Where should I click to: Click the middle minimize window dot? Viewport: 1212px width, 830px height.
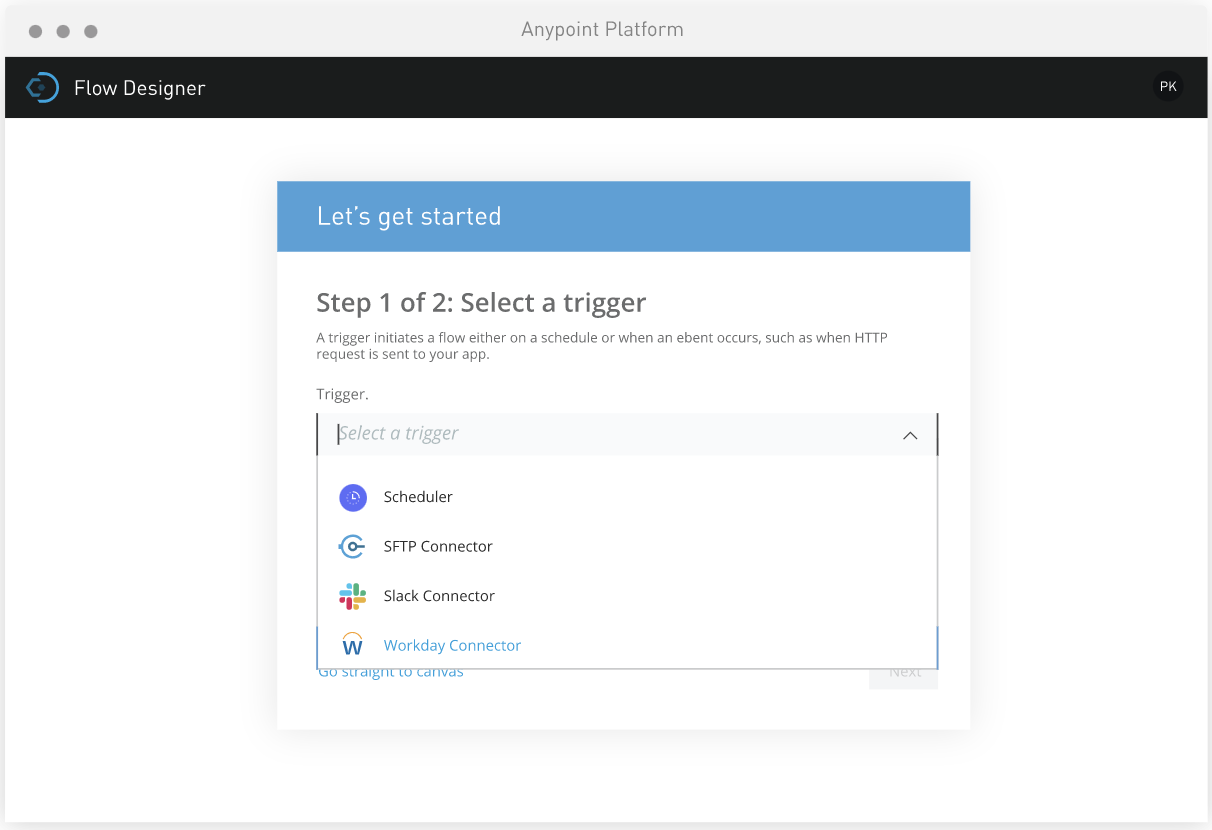[x=63, y=31]
